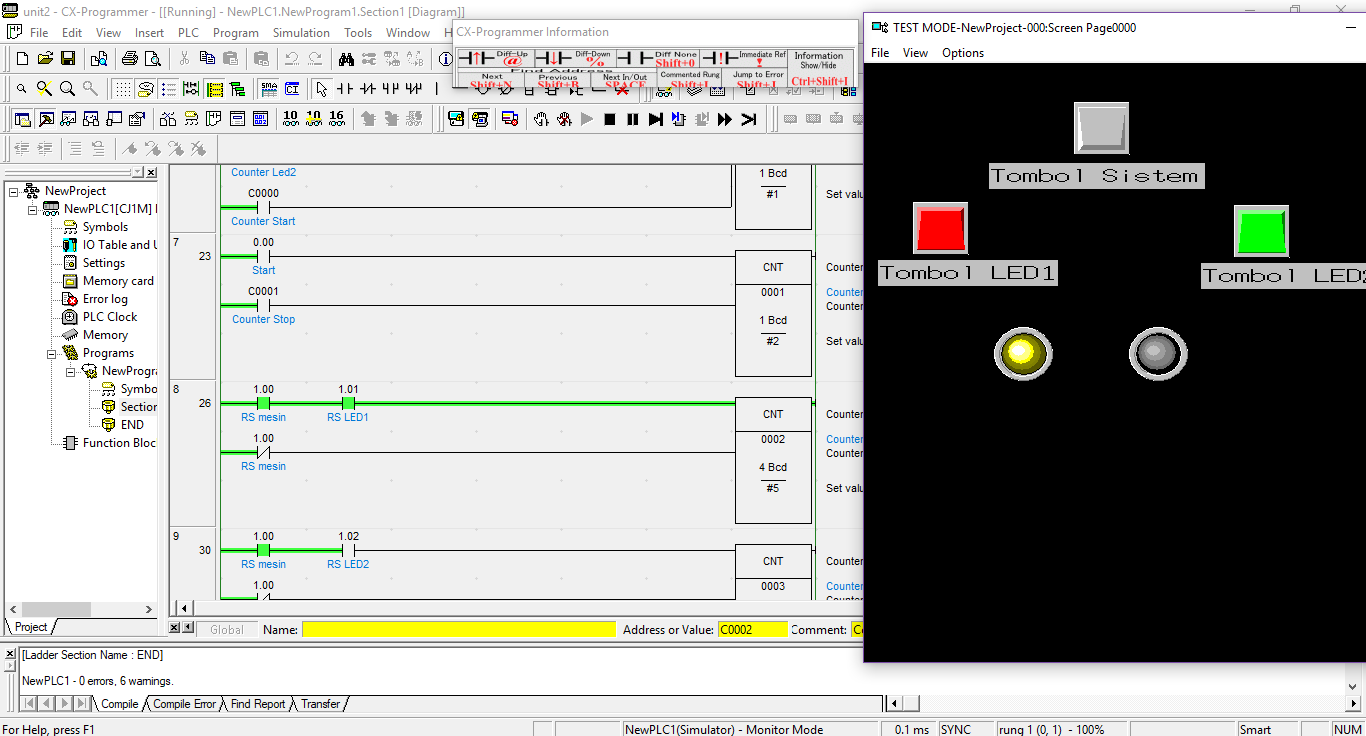The image size is (1366, 736).
Task: Create a new project with New icon
Action: 22,59
